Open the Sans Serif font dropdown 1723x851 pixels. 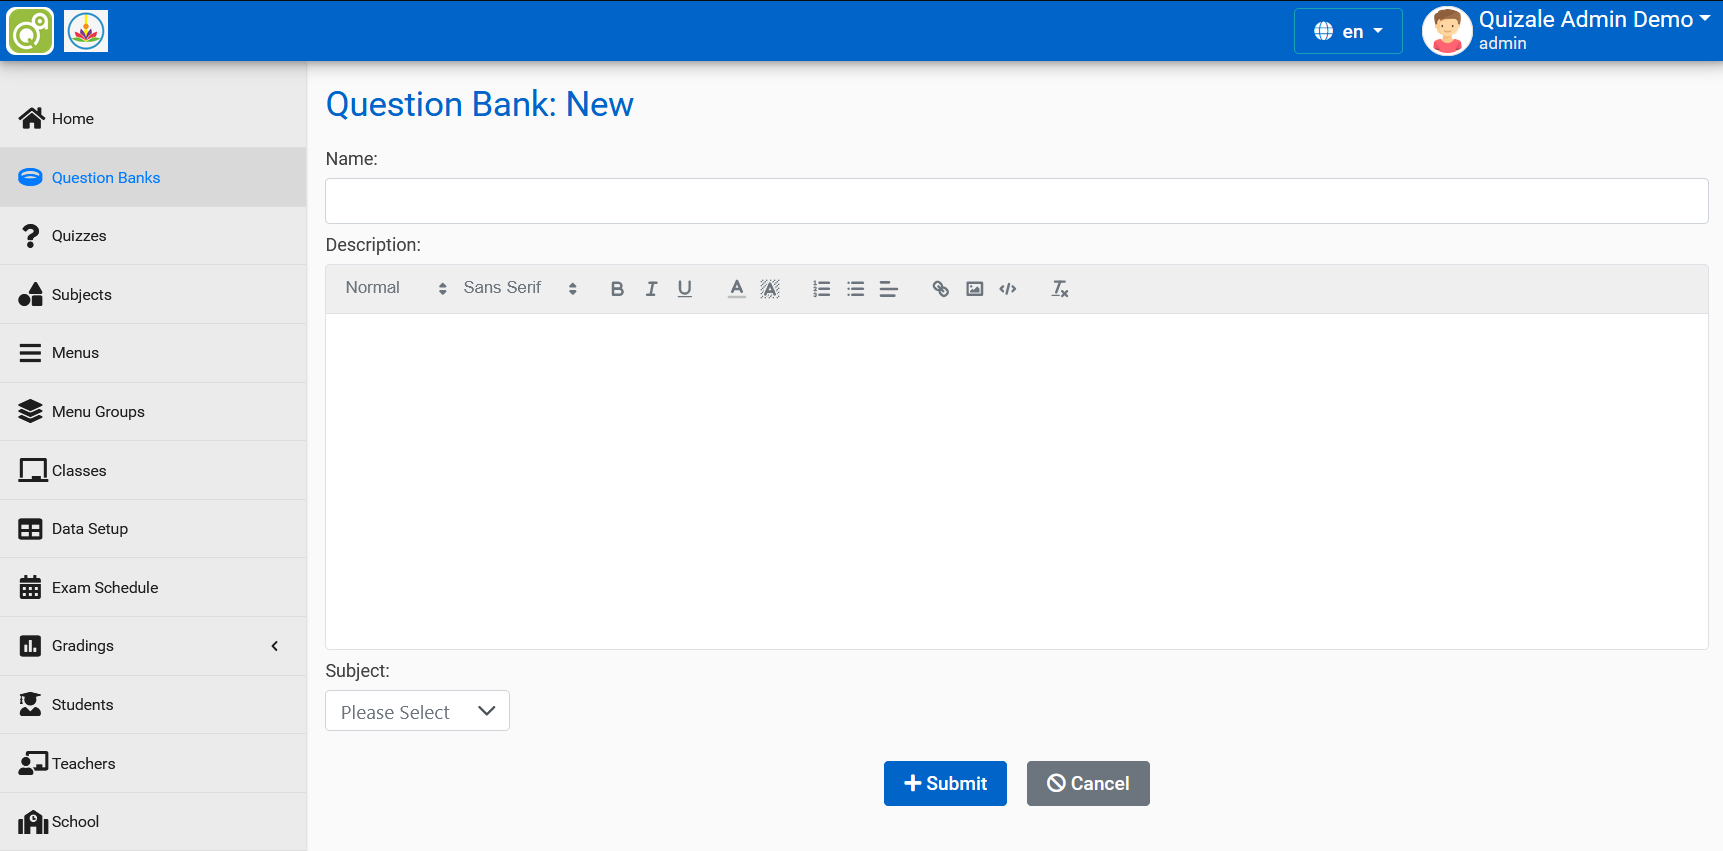pos(520,288)
